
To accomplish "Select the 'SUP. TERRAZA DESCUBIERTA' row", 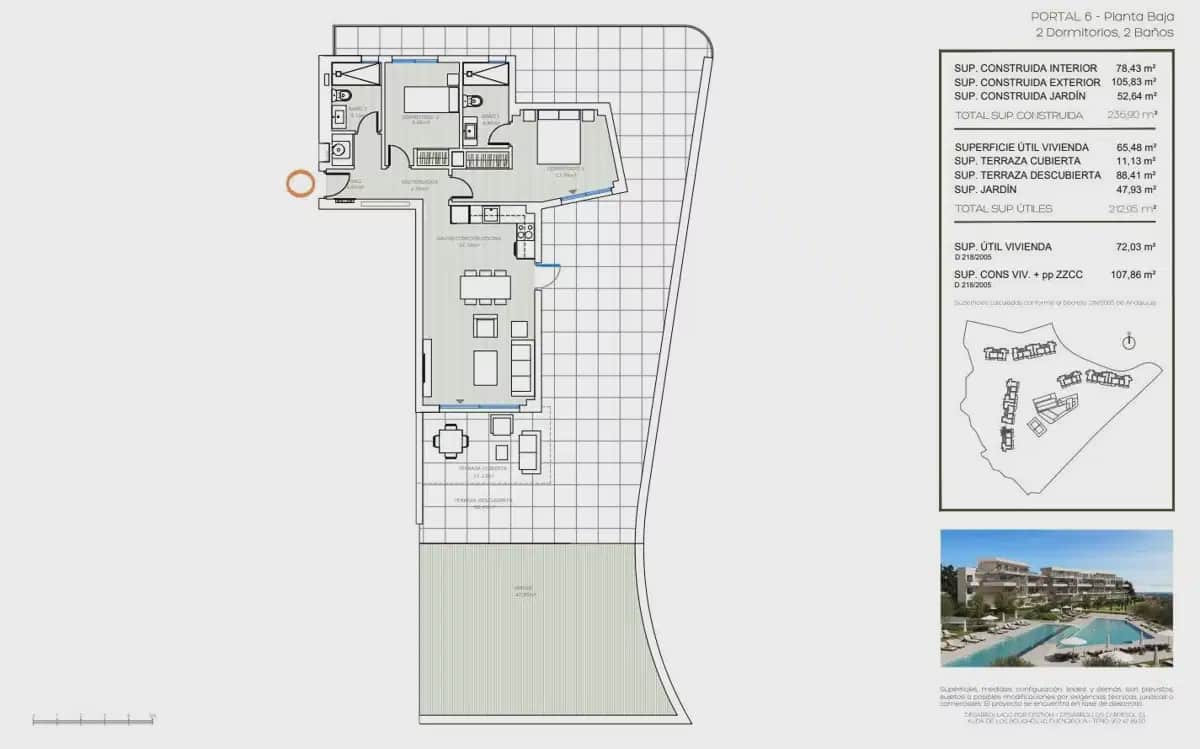I will 1056,175.
